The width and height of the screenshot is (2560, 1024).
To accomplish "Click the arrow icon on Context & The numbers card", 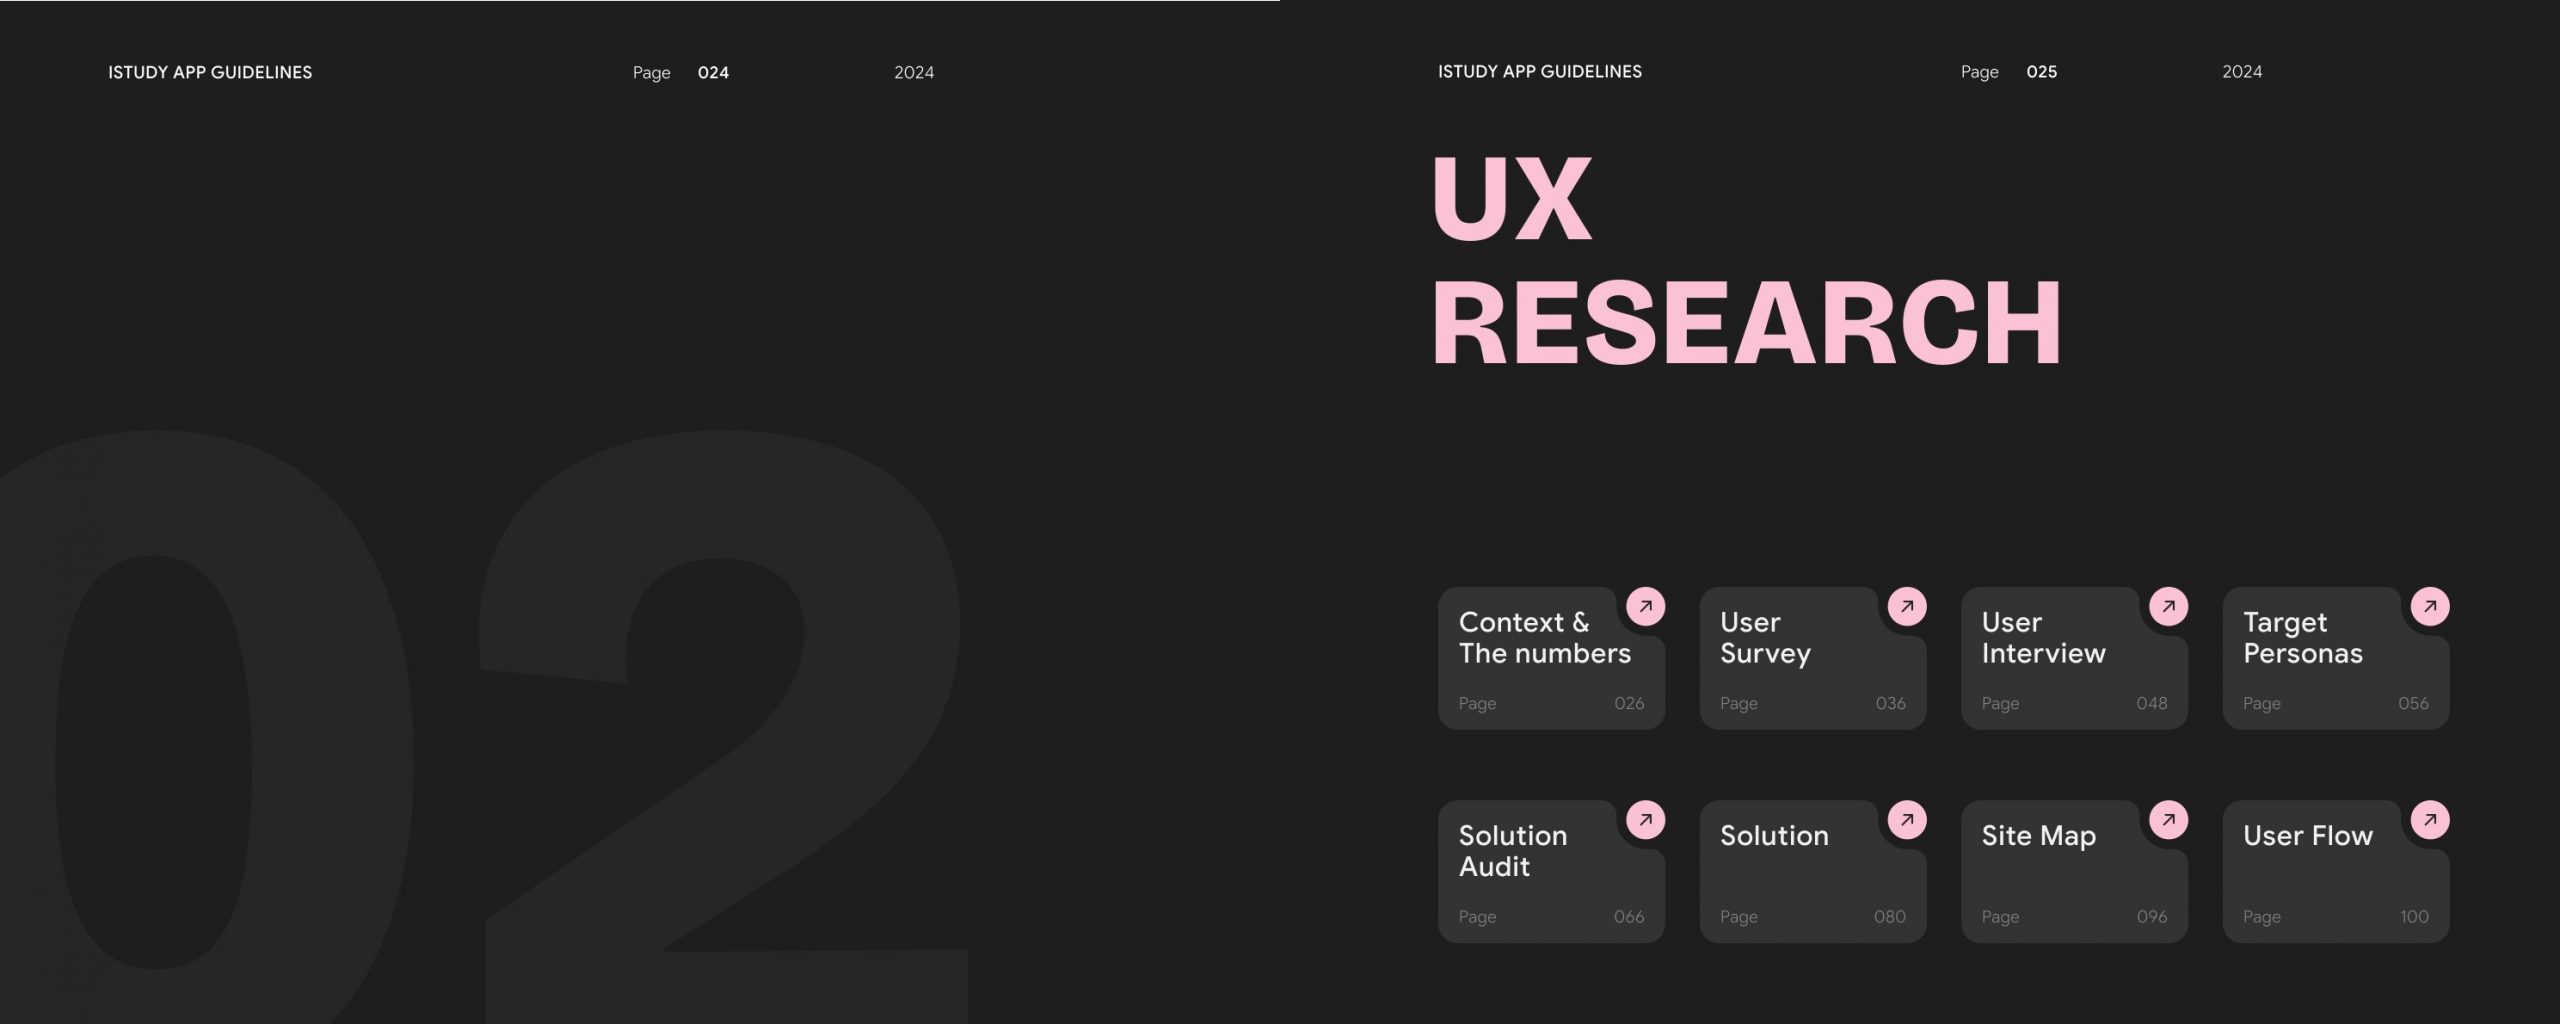I will 1645,606.
